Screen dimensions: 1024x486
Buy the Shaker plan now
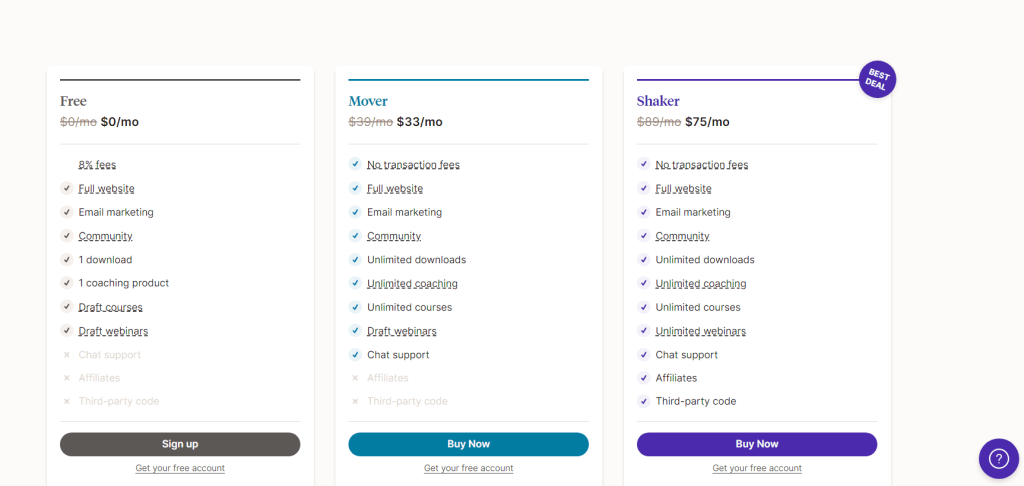pos(757,444)
